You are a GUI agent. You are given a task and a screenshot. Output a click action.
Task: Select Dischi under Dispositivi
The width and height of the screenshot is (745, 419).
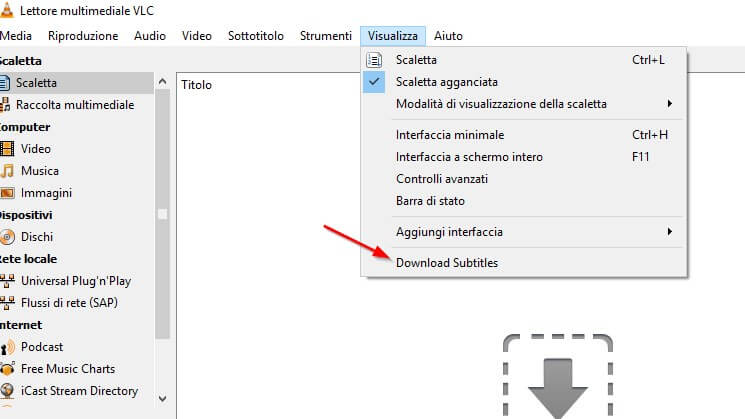[x=76, y=237]
